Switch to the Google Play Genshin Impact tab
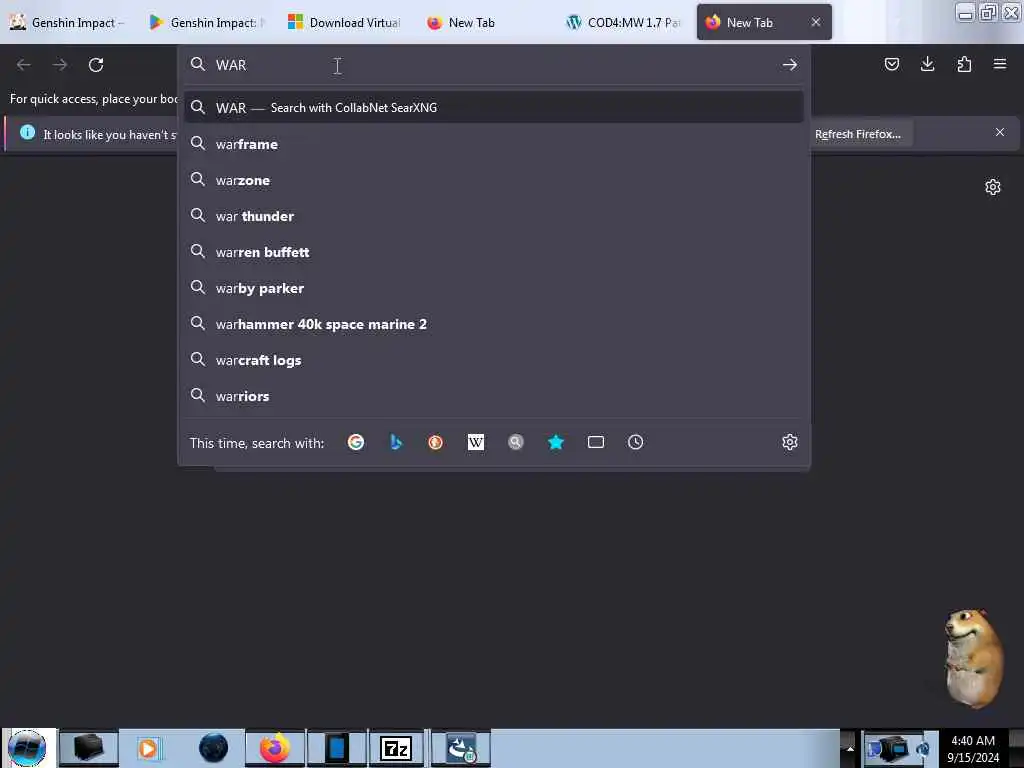The image size is (1024, 768). pos(207,22)
